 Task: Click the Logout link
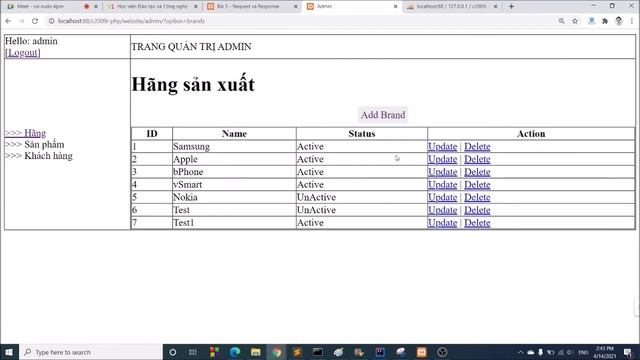point(22,53)
